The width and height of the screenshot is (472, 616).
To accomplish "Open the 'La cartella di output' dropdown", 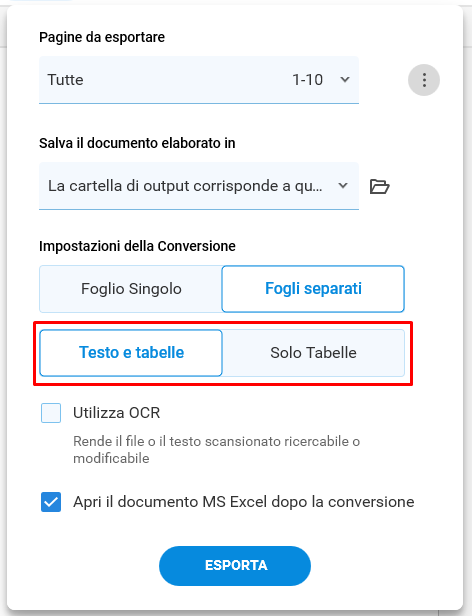I will (x=199, y=186).
